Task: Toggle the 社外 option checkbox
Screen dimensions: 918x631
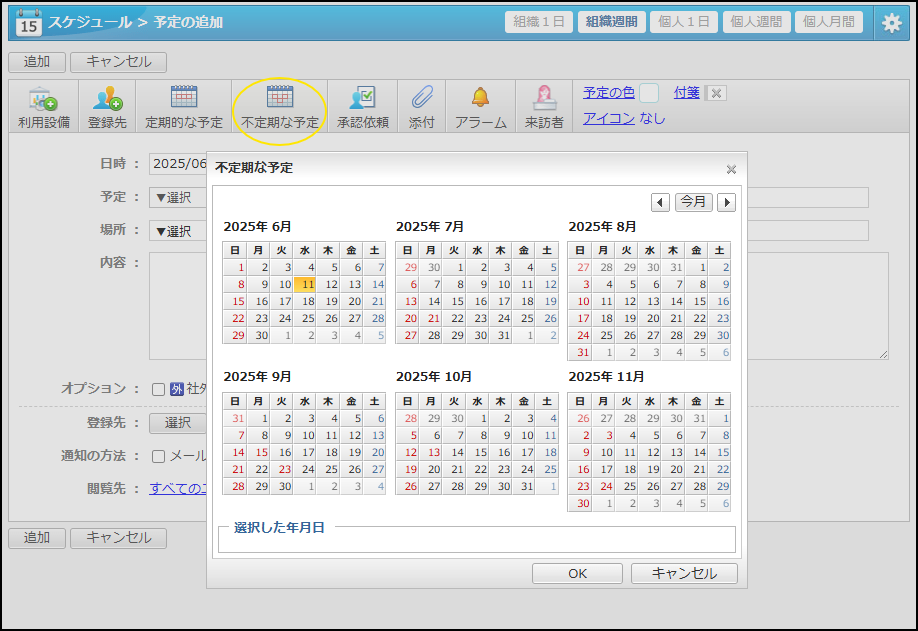Action: tap(158, 389)
